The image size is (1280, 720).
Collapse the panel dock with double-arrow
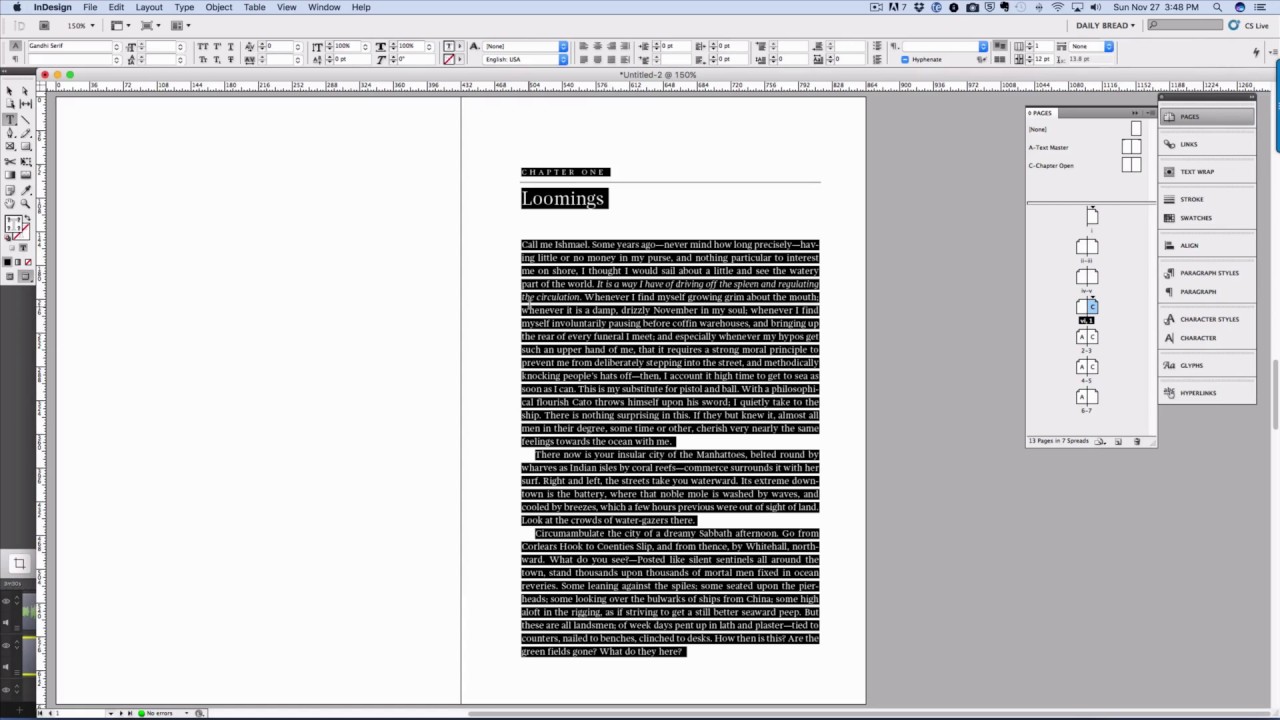click(1251, 98)
